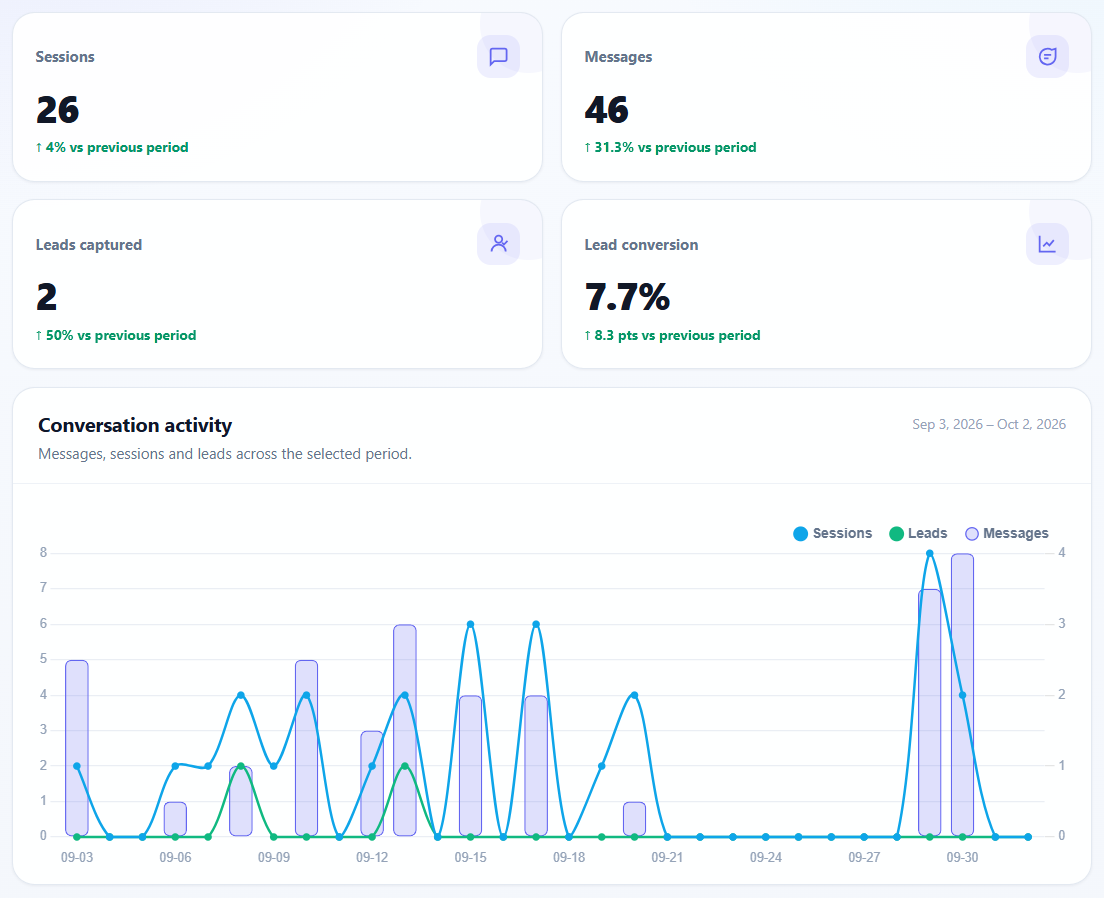Click the Leads captured user-check icon
Image resolution: width=1104 pixels, height=898 pixels.
click(x=498, y=244)
